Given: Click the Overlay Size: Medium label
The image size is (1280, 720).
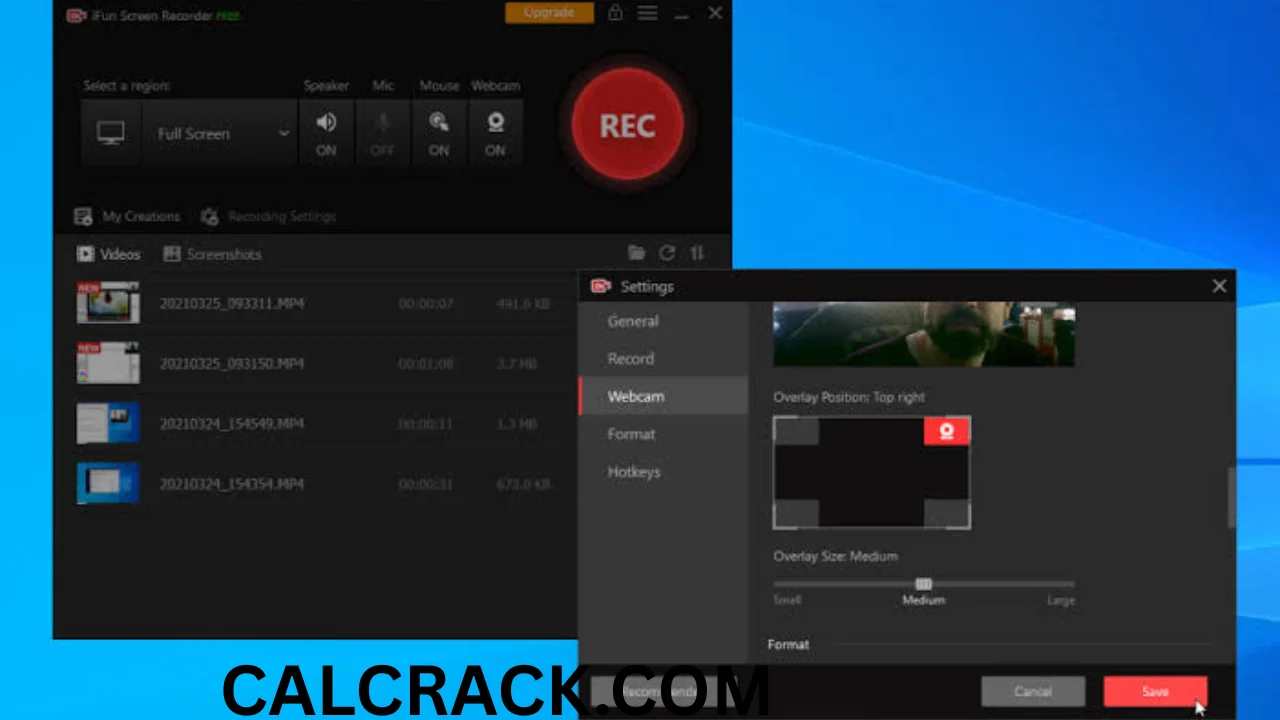Looking at the screenshot, I should click(x=835, y=556).
